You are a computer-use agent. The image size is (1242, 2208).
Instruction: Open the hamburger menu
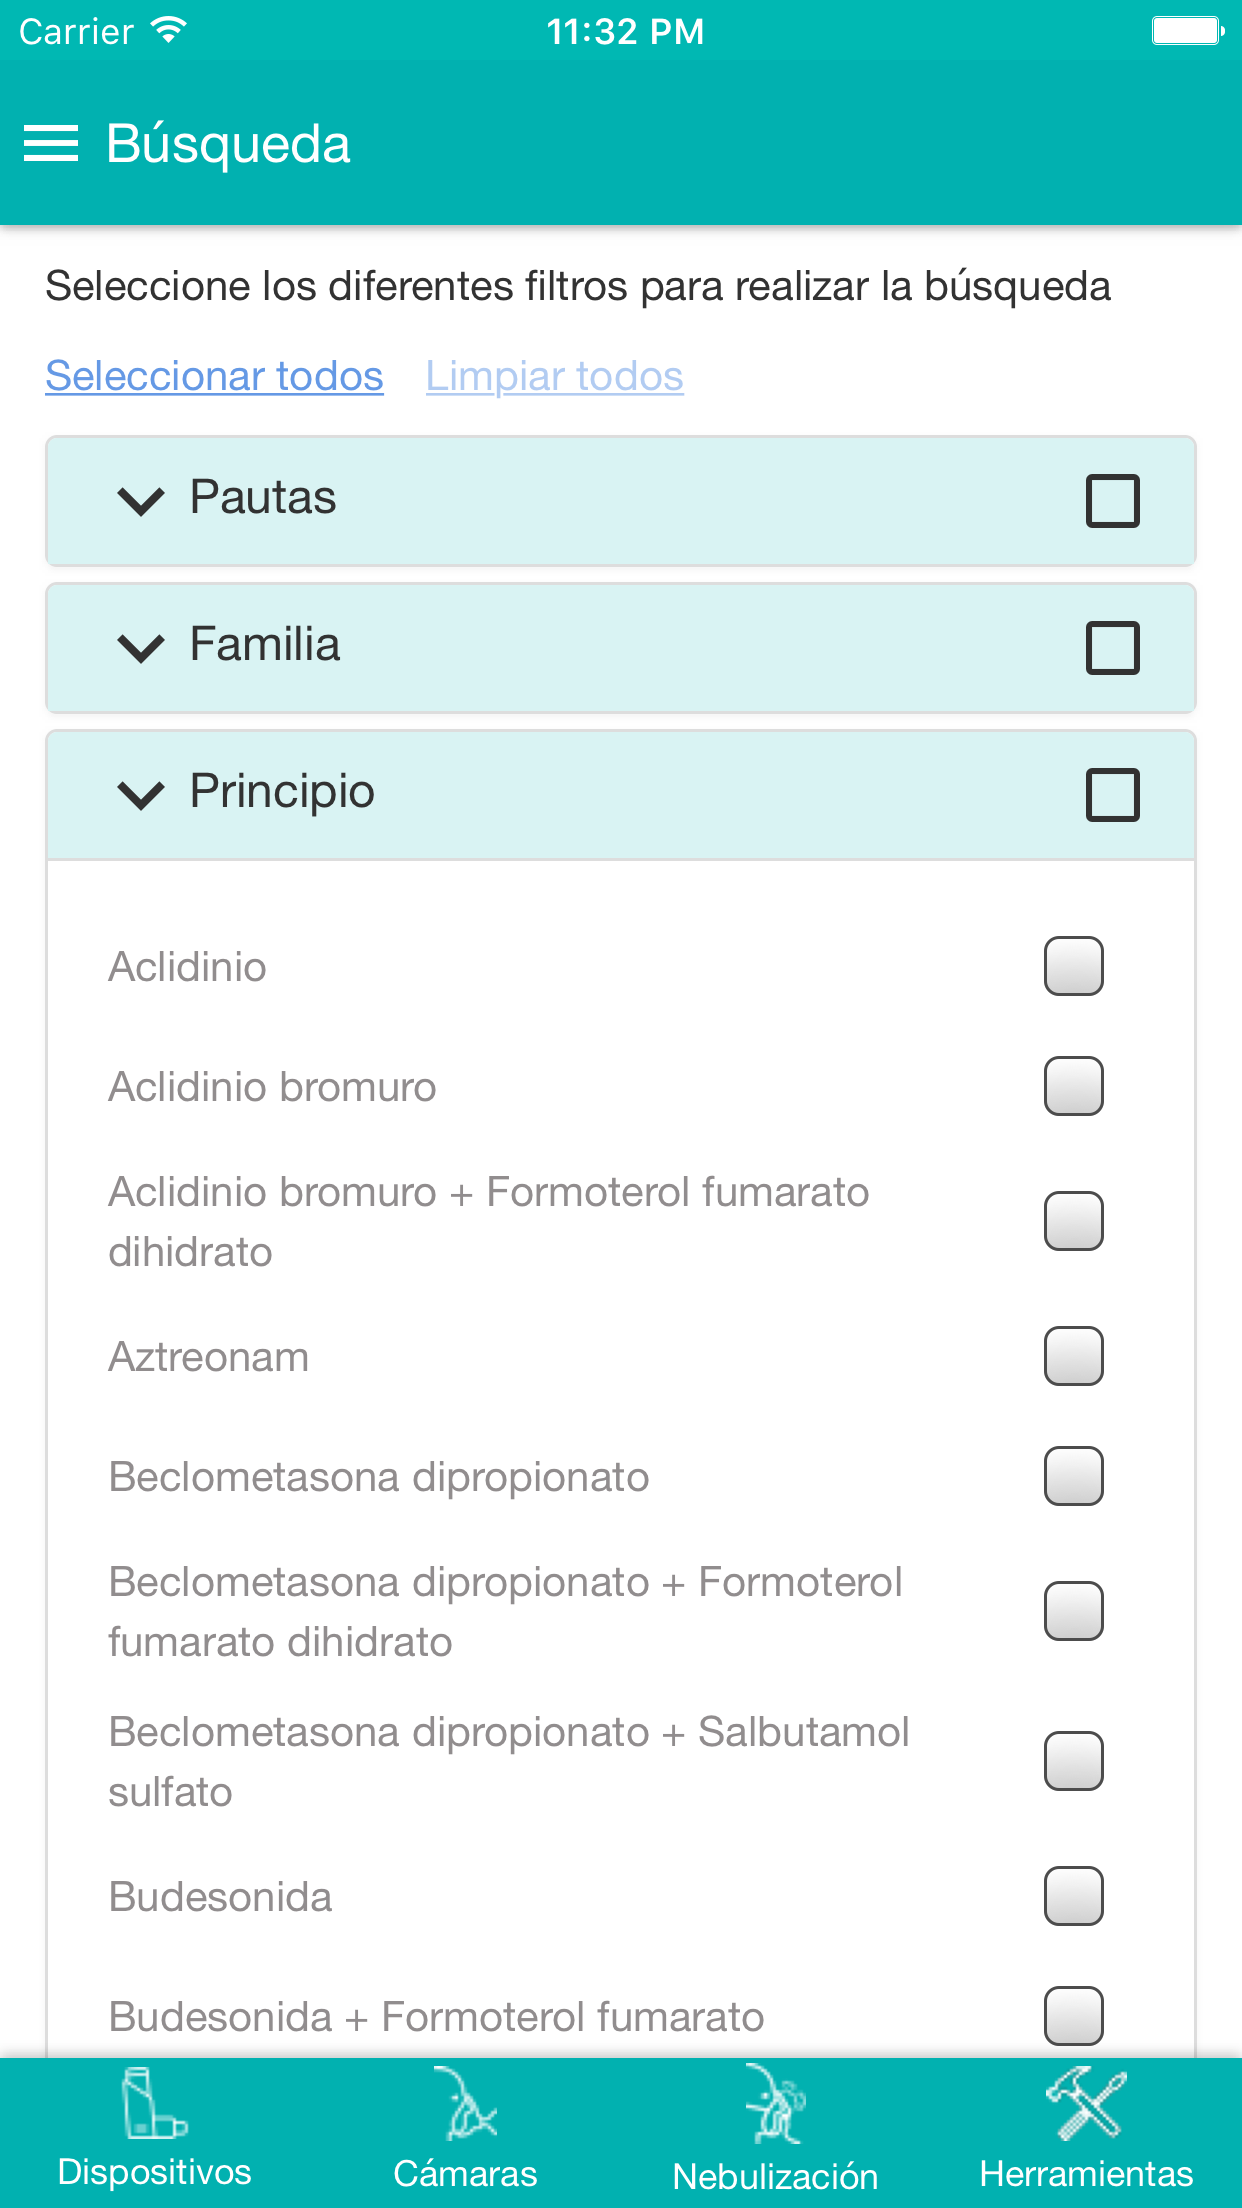(x=51, y=144)
